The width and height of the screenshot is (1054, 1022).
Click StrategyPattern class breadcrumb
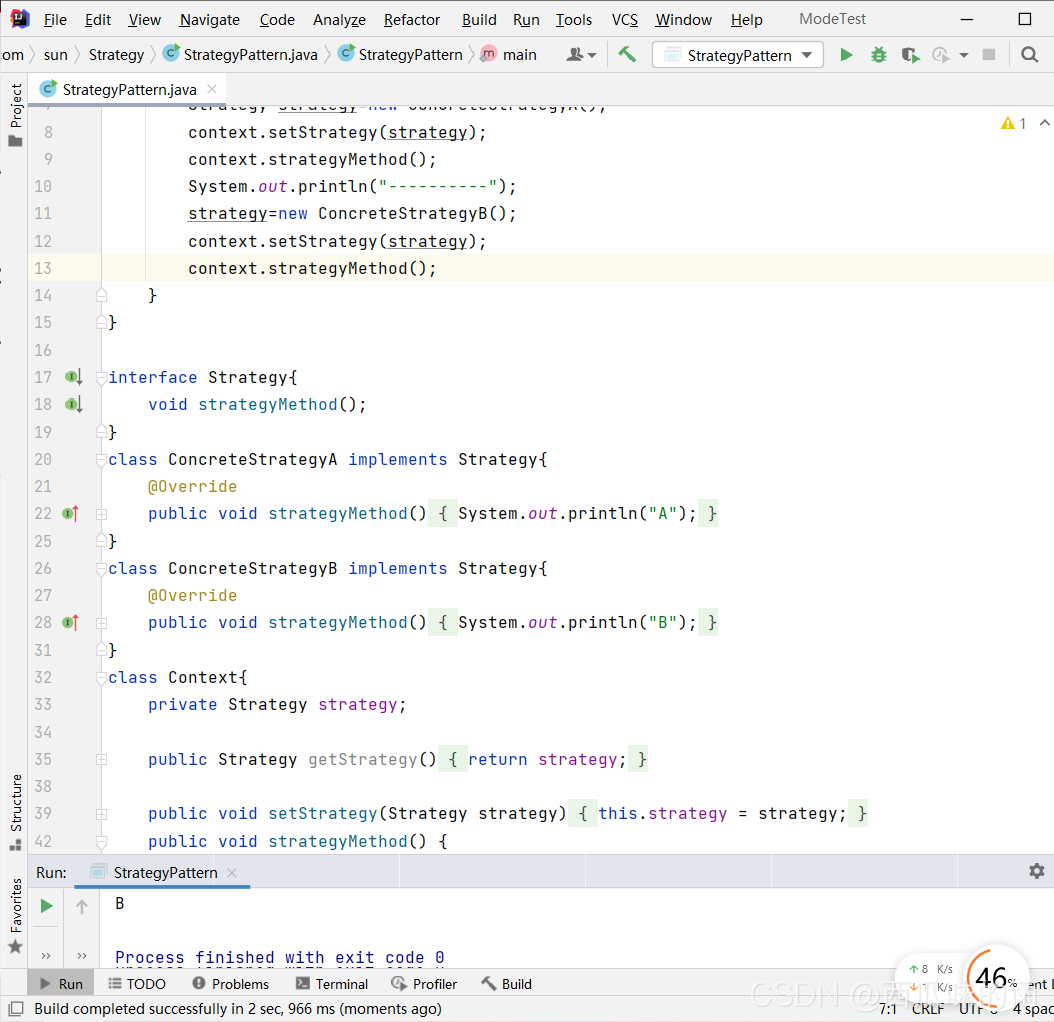401,54
